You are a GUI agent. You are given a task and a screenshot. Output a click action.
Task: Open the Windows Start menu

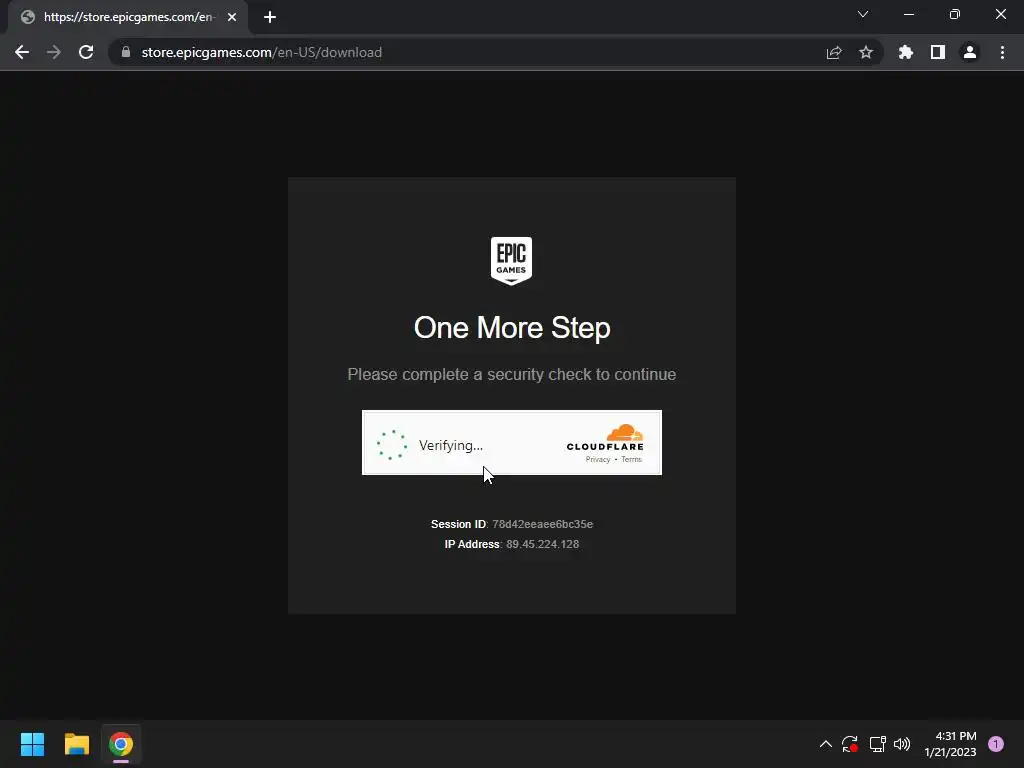click(32, 744)
